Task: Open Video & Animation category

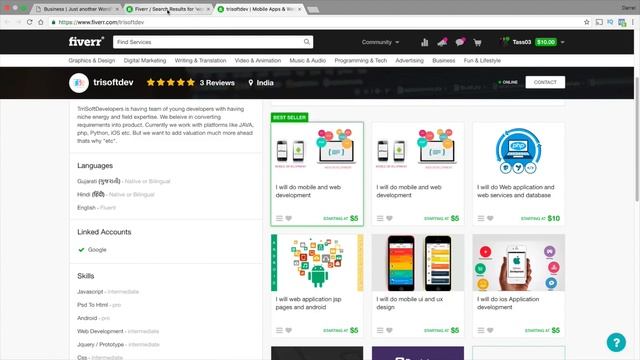Action: [x=258, y=60]
